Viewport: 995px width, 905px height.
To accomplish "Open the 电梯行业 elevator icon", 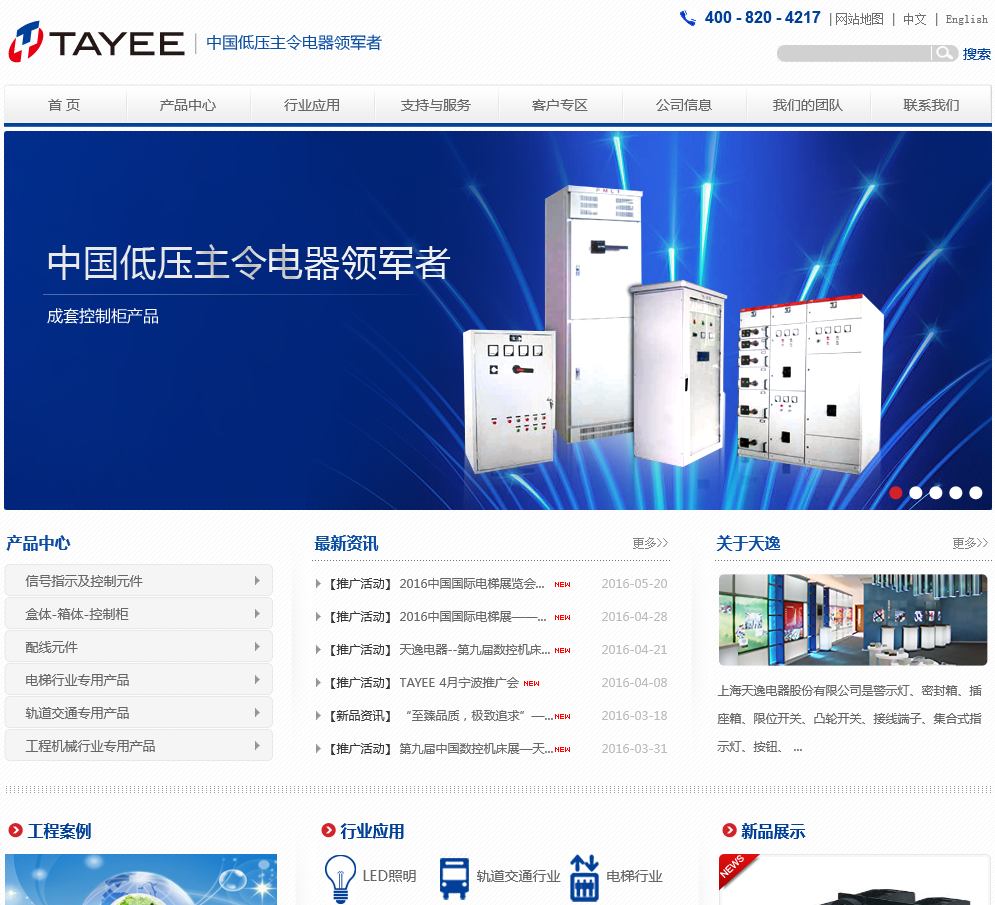I will [x=584, y=878].
